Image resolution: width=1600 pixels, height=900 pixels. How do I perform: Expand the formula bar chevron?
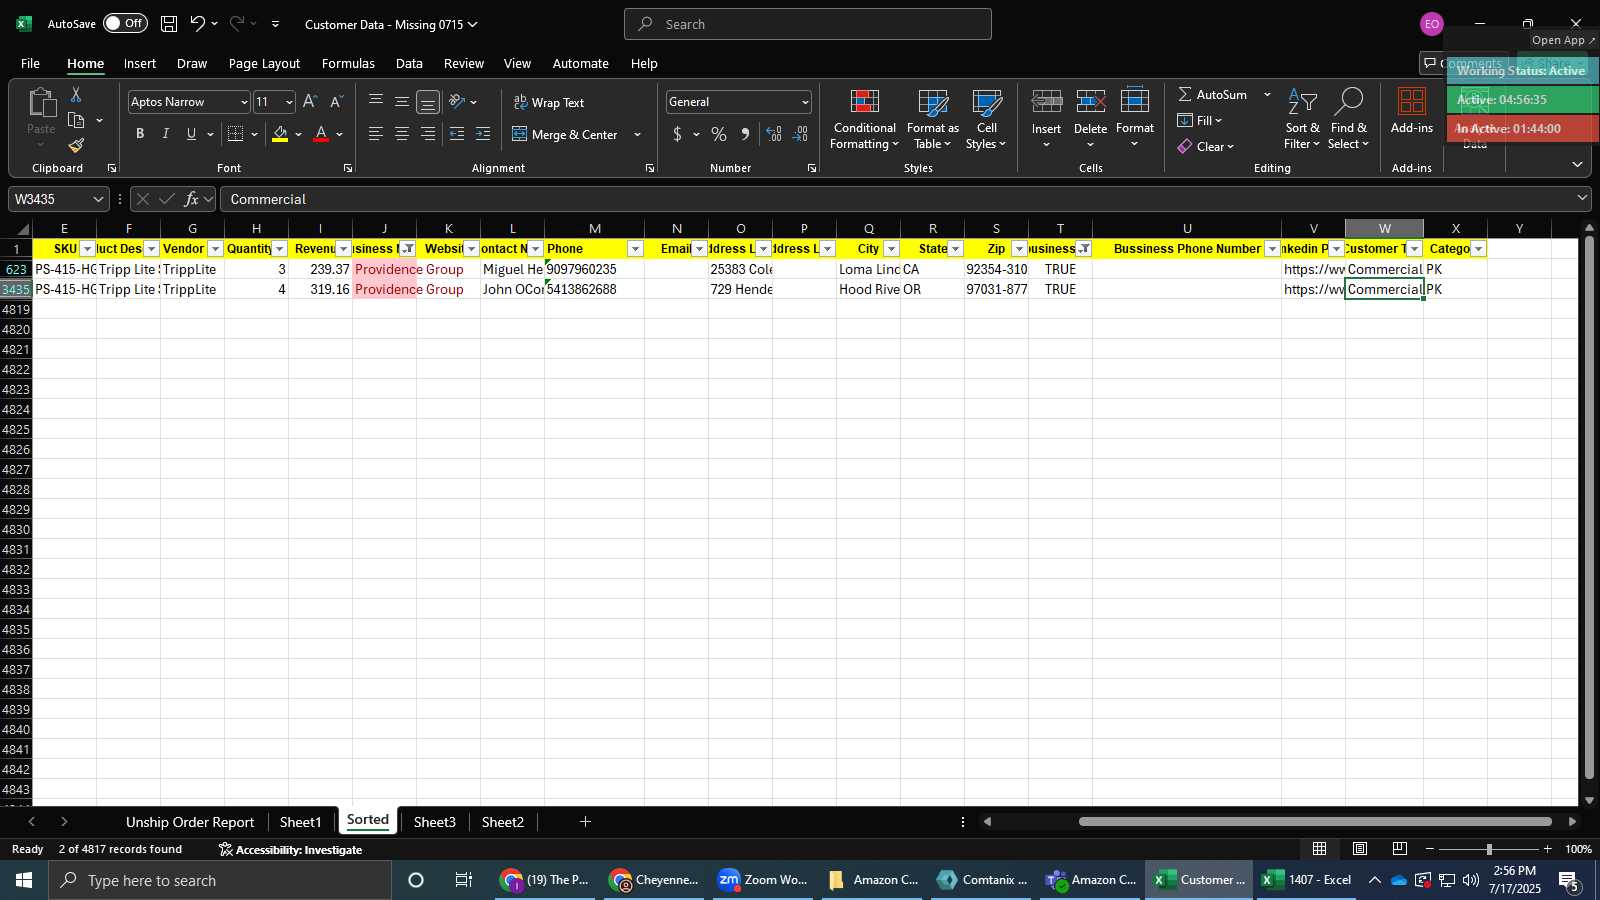(1582, 198)
